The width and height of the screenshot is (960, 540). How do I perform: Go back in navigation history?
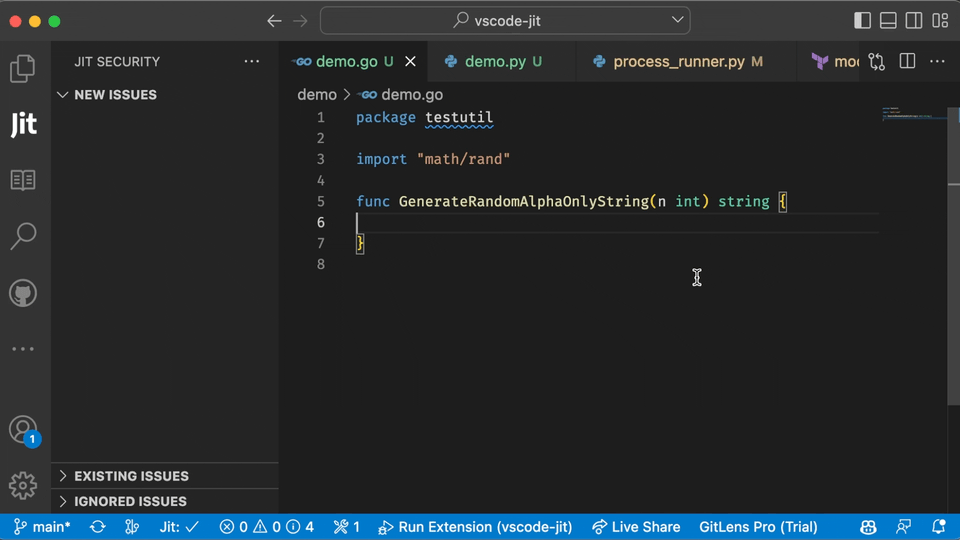[x=274, y=21]
